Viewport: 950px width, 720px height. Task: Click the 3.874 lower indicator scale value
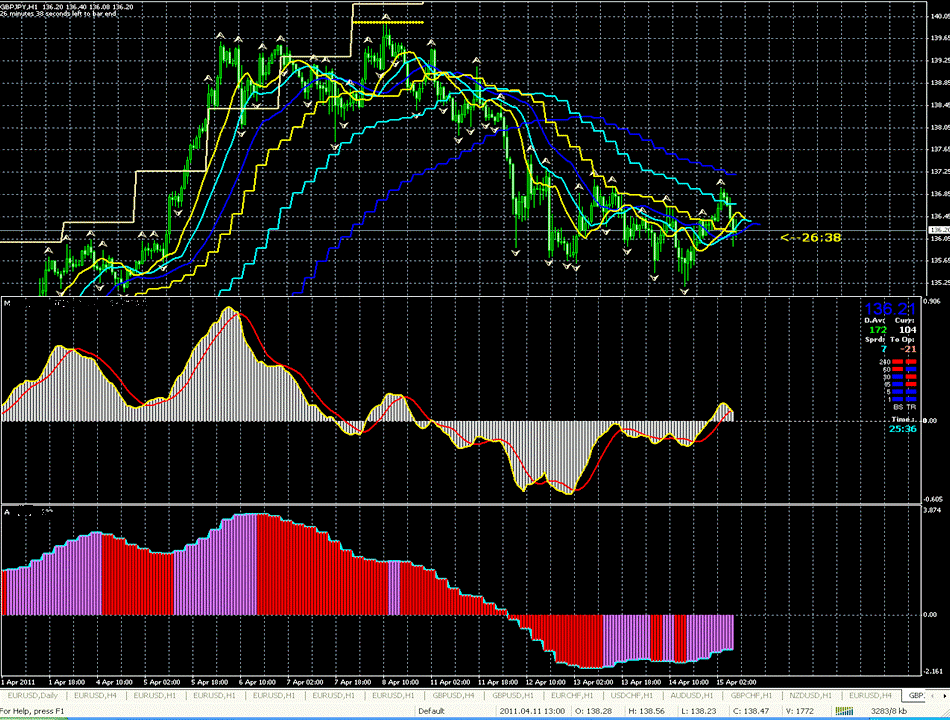932,510
